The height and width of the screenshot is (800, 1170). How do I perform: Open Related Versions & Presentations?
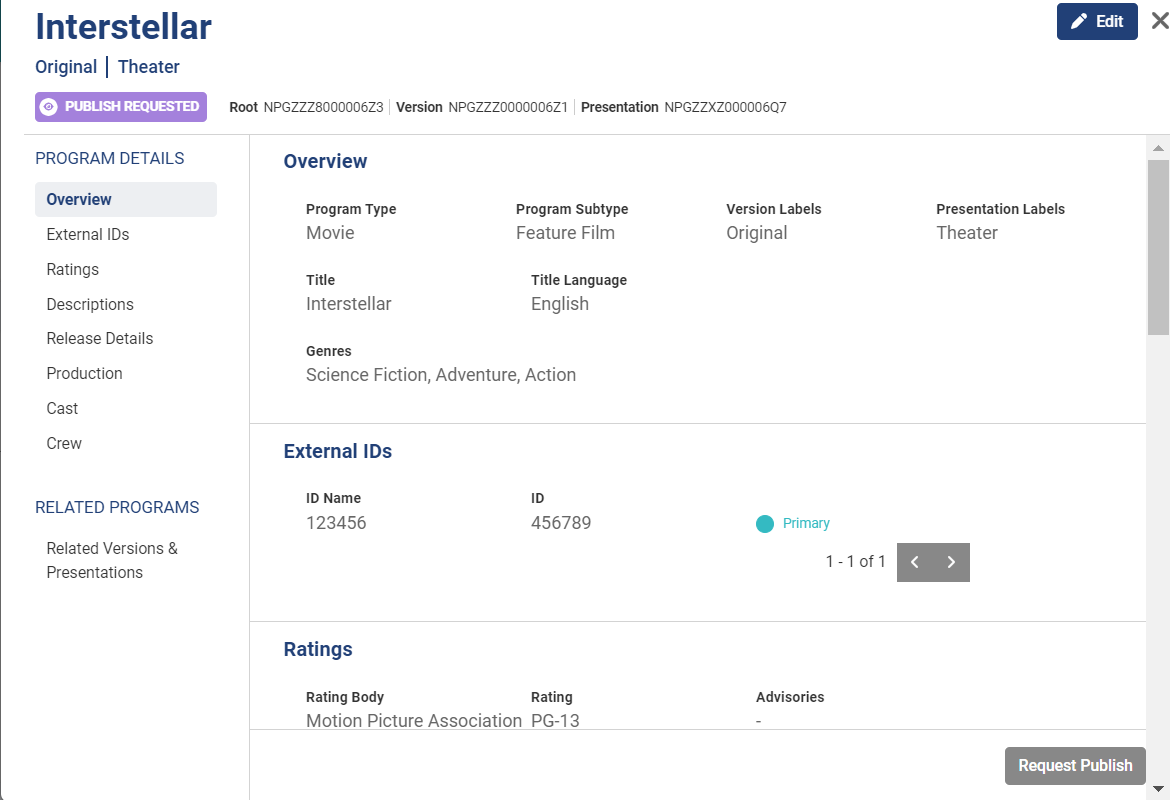[112, 561]
